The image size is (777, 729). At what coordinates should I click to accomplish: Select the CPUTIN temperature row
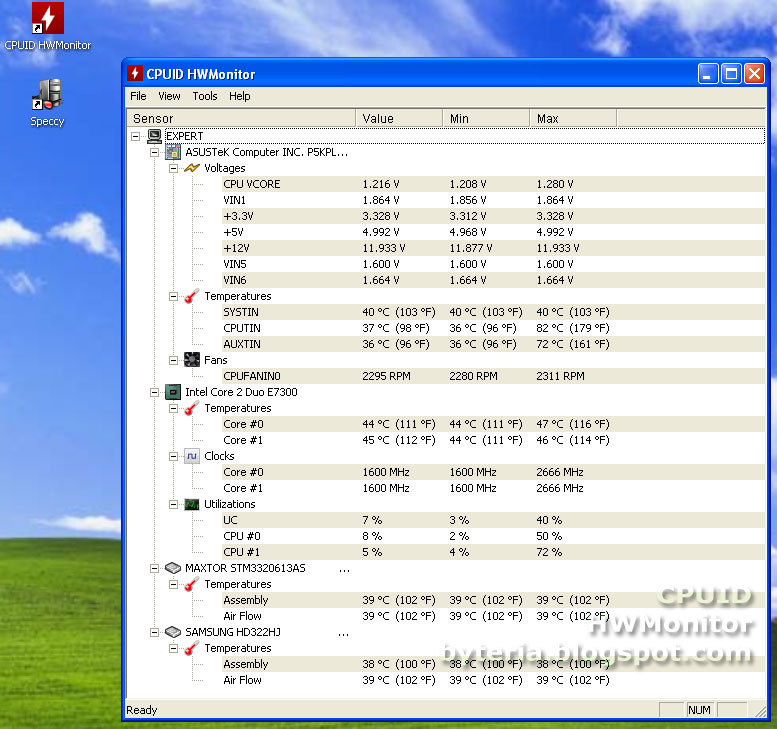click(494, 328)
